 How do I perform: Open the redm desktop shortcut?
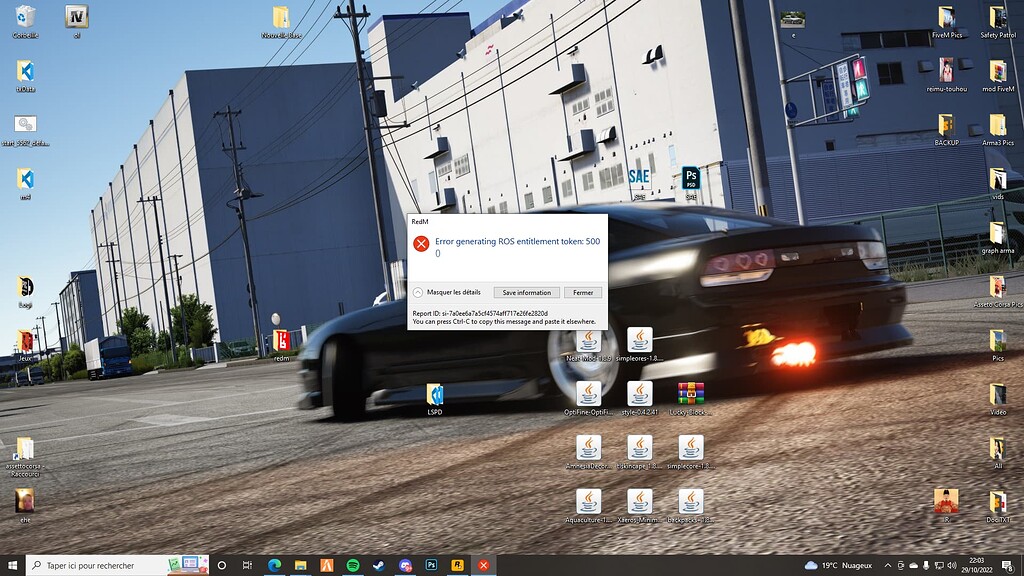[x=281, y=341]
